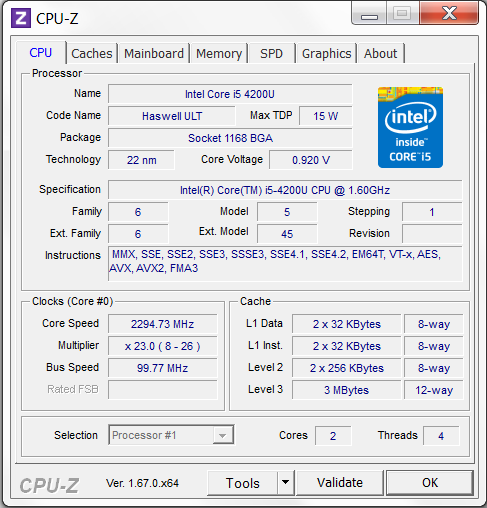Open the Processor #1 selection dropdown

point(171,435)
